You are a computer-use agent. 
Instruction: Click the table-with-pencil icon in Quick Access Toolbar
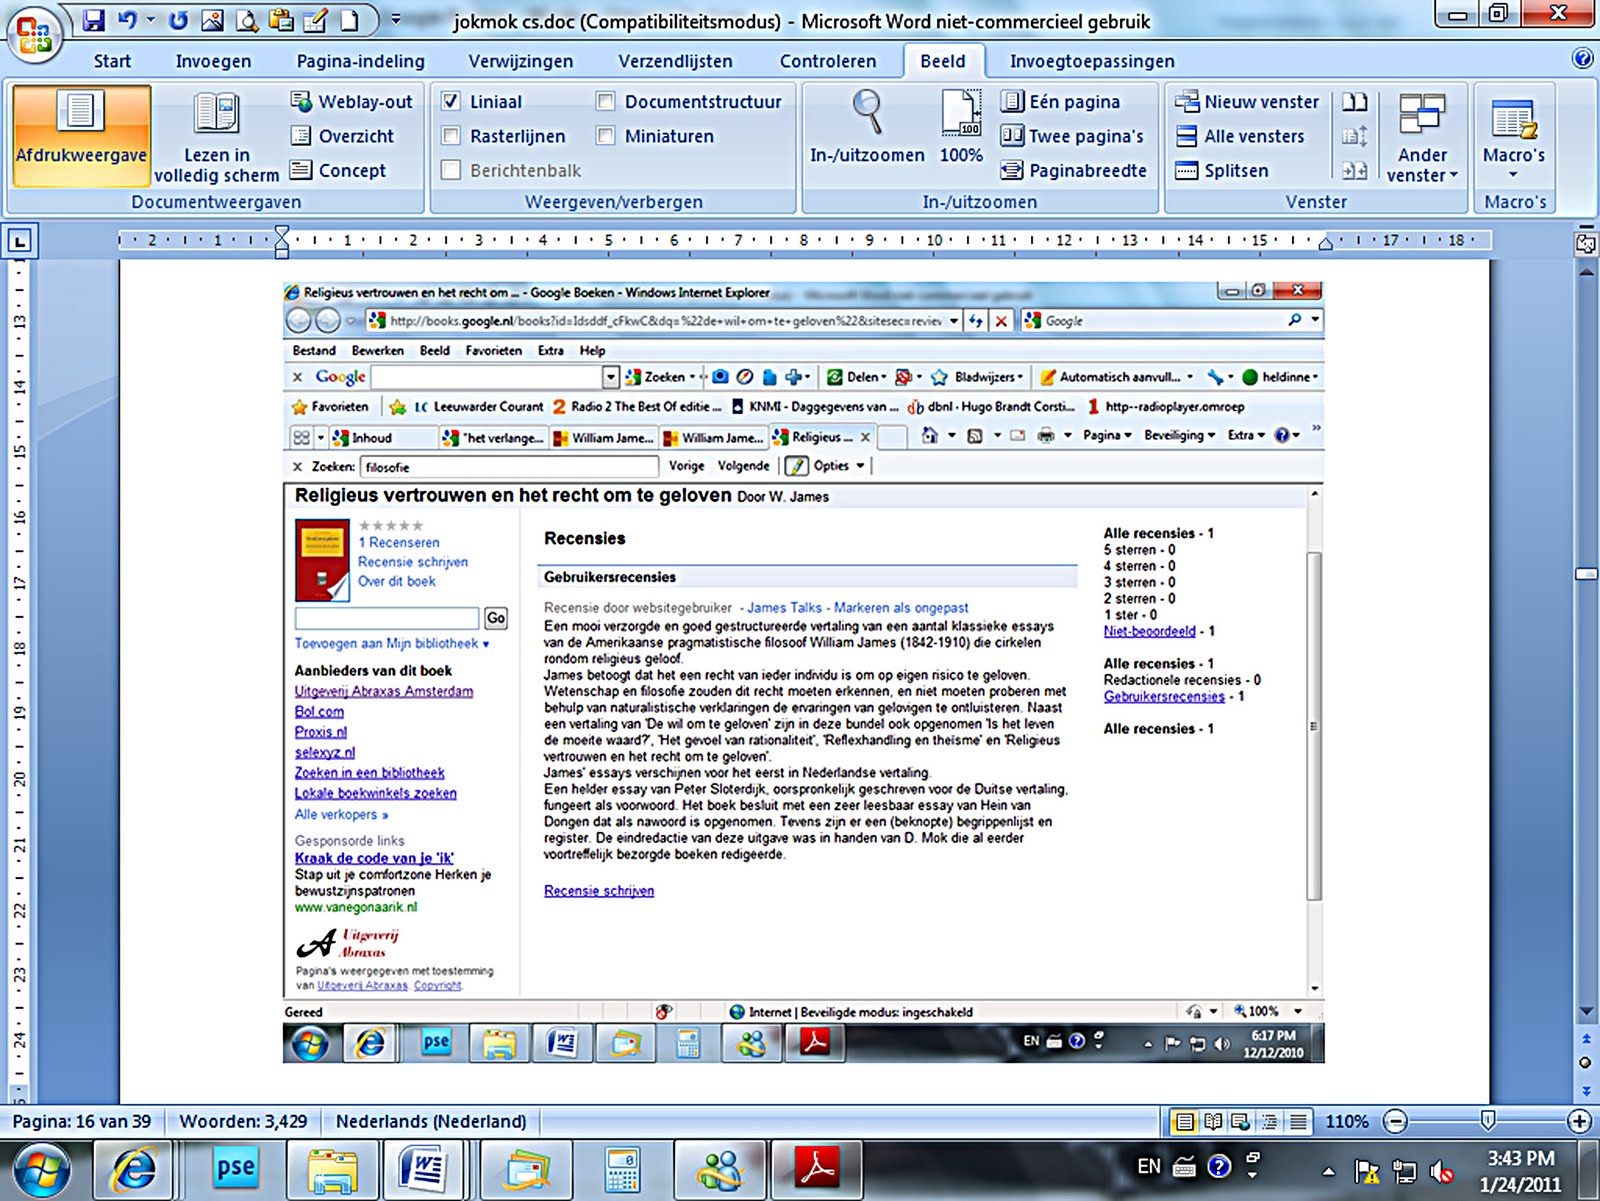(315, 20)
